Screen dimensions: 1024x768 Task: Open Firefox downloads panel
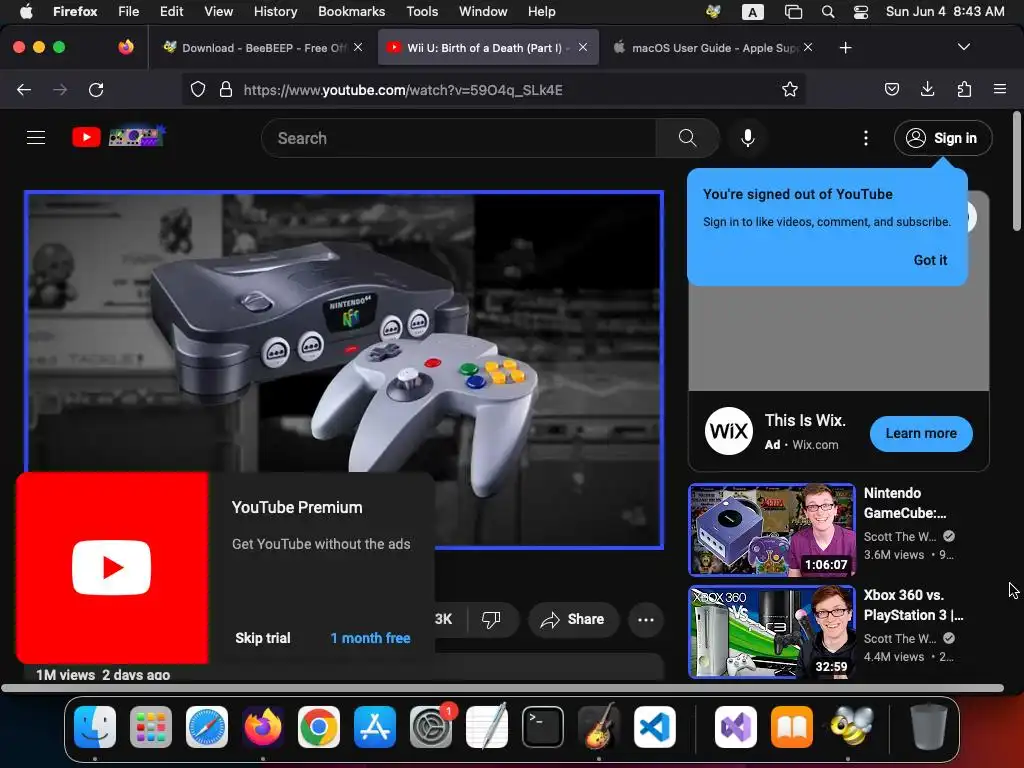click(927, 89)
